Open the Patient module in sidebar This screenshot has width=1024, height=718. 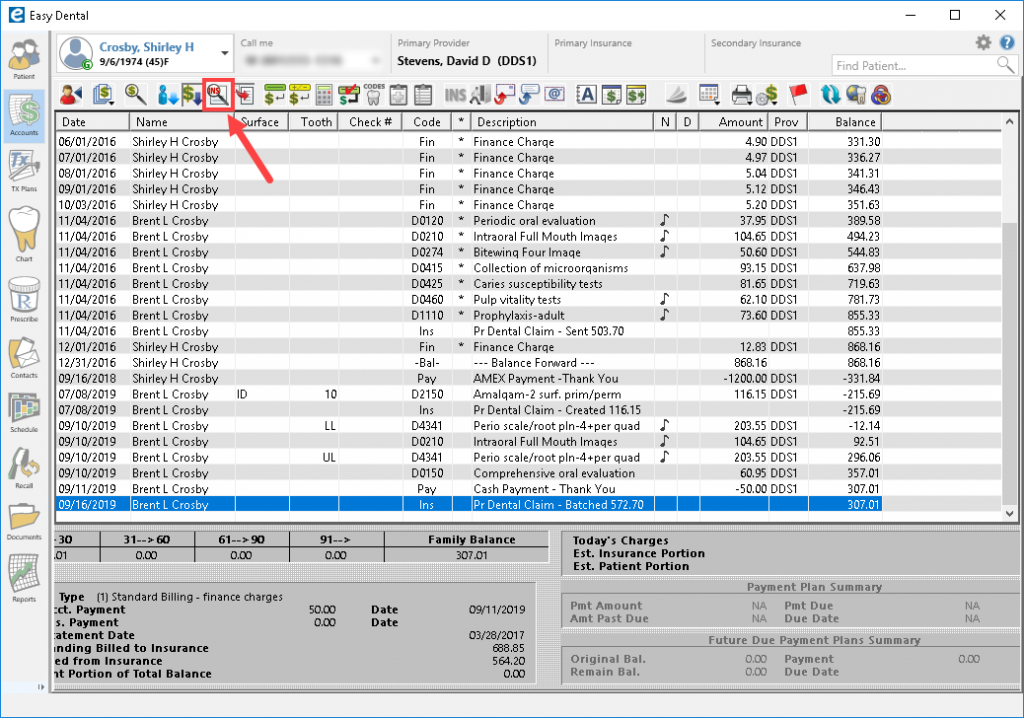tap(24, 59)
